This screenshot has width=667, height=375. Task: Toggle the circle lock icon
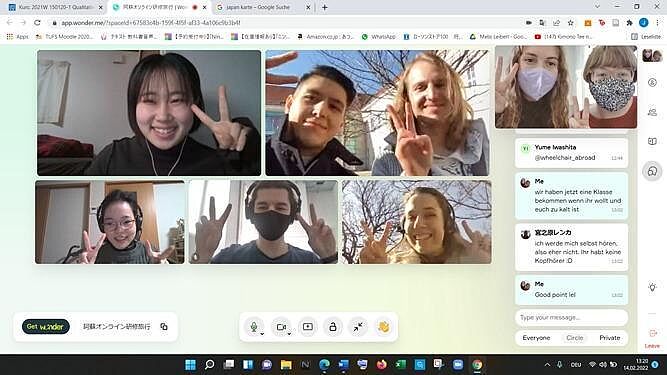(x=333, y=327)
